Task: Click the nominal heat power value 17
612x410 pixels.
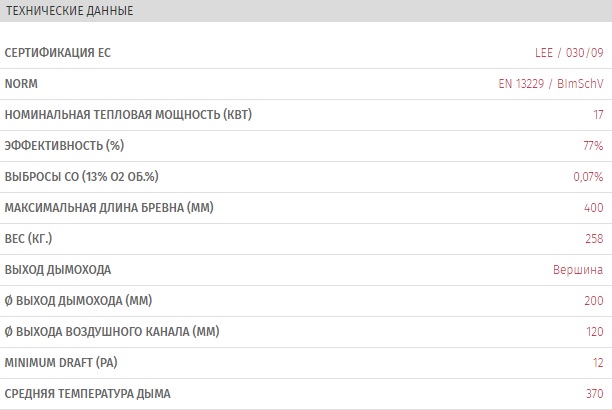Action: pos(598,115)
